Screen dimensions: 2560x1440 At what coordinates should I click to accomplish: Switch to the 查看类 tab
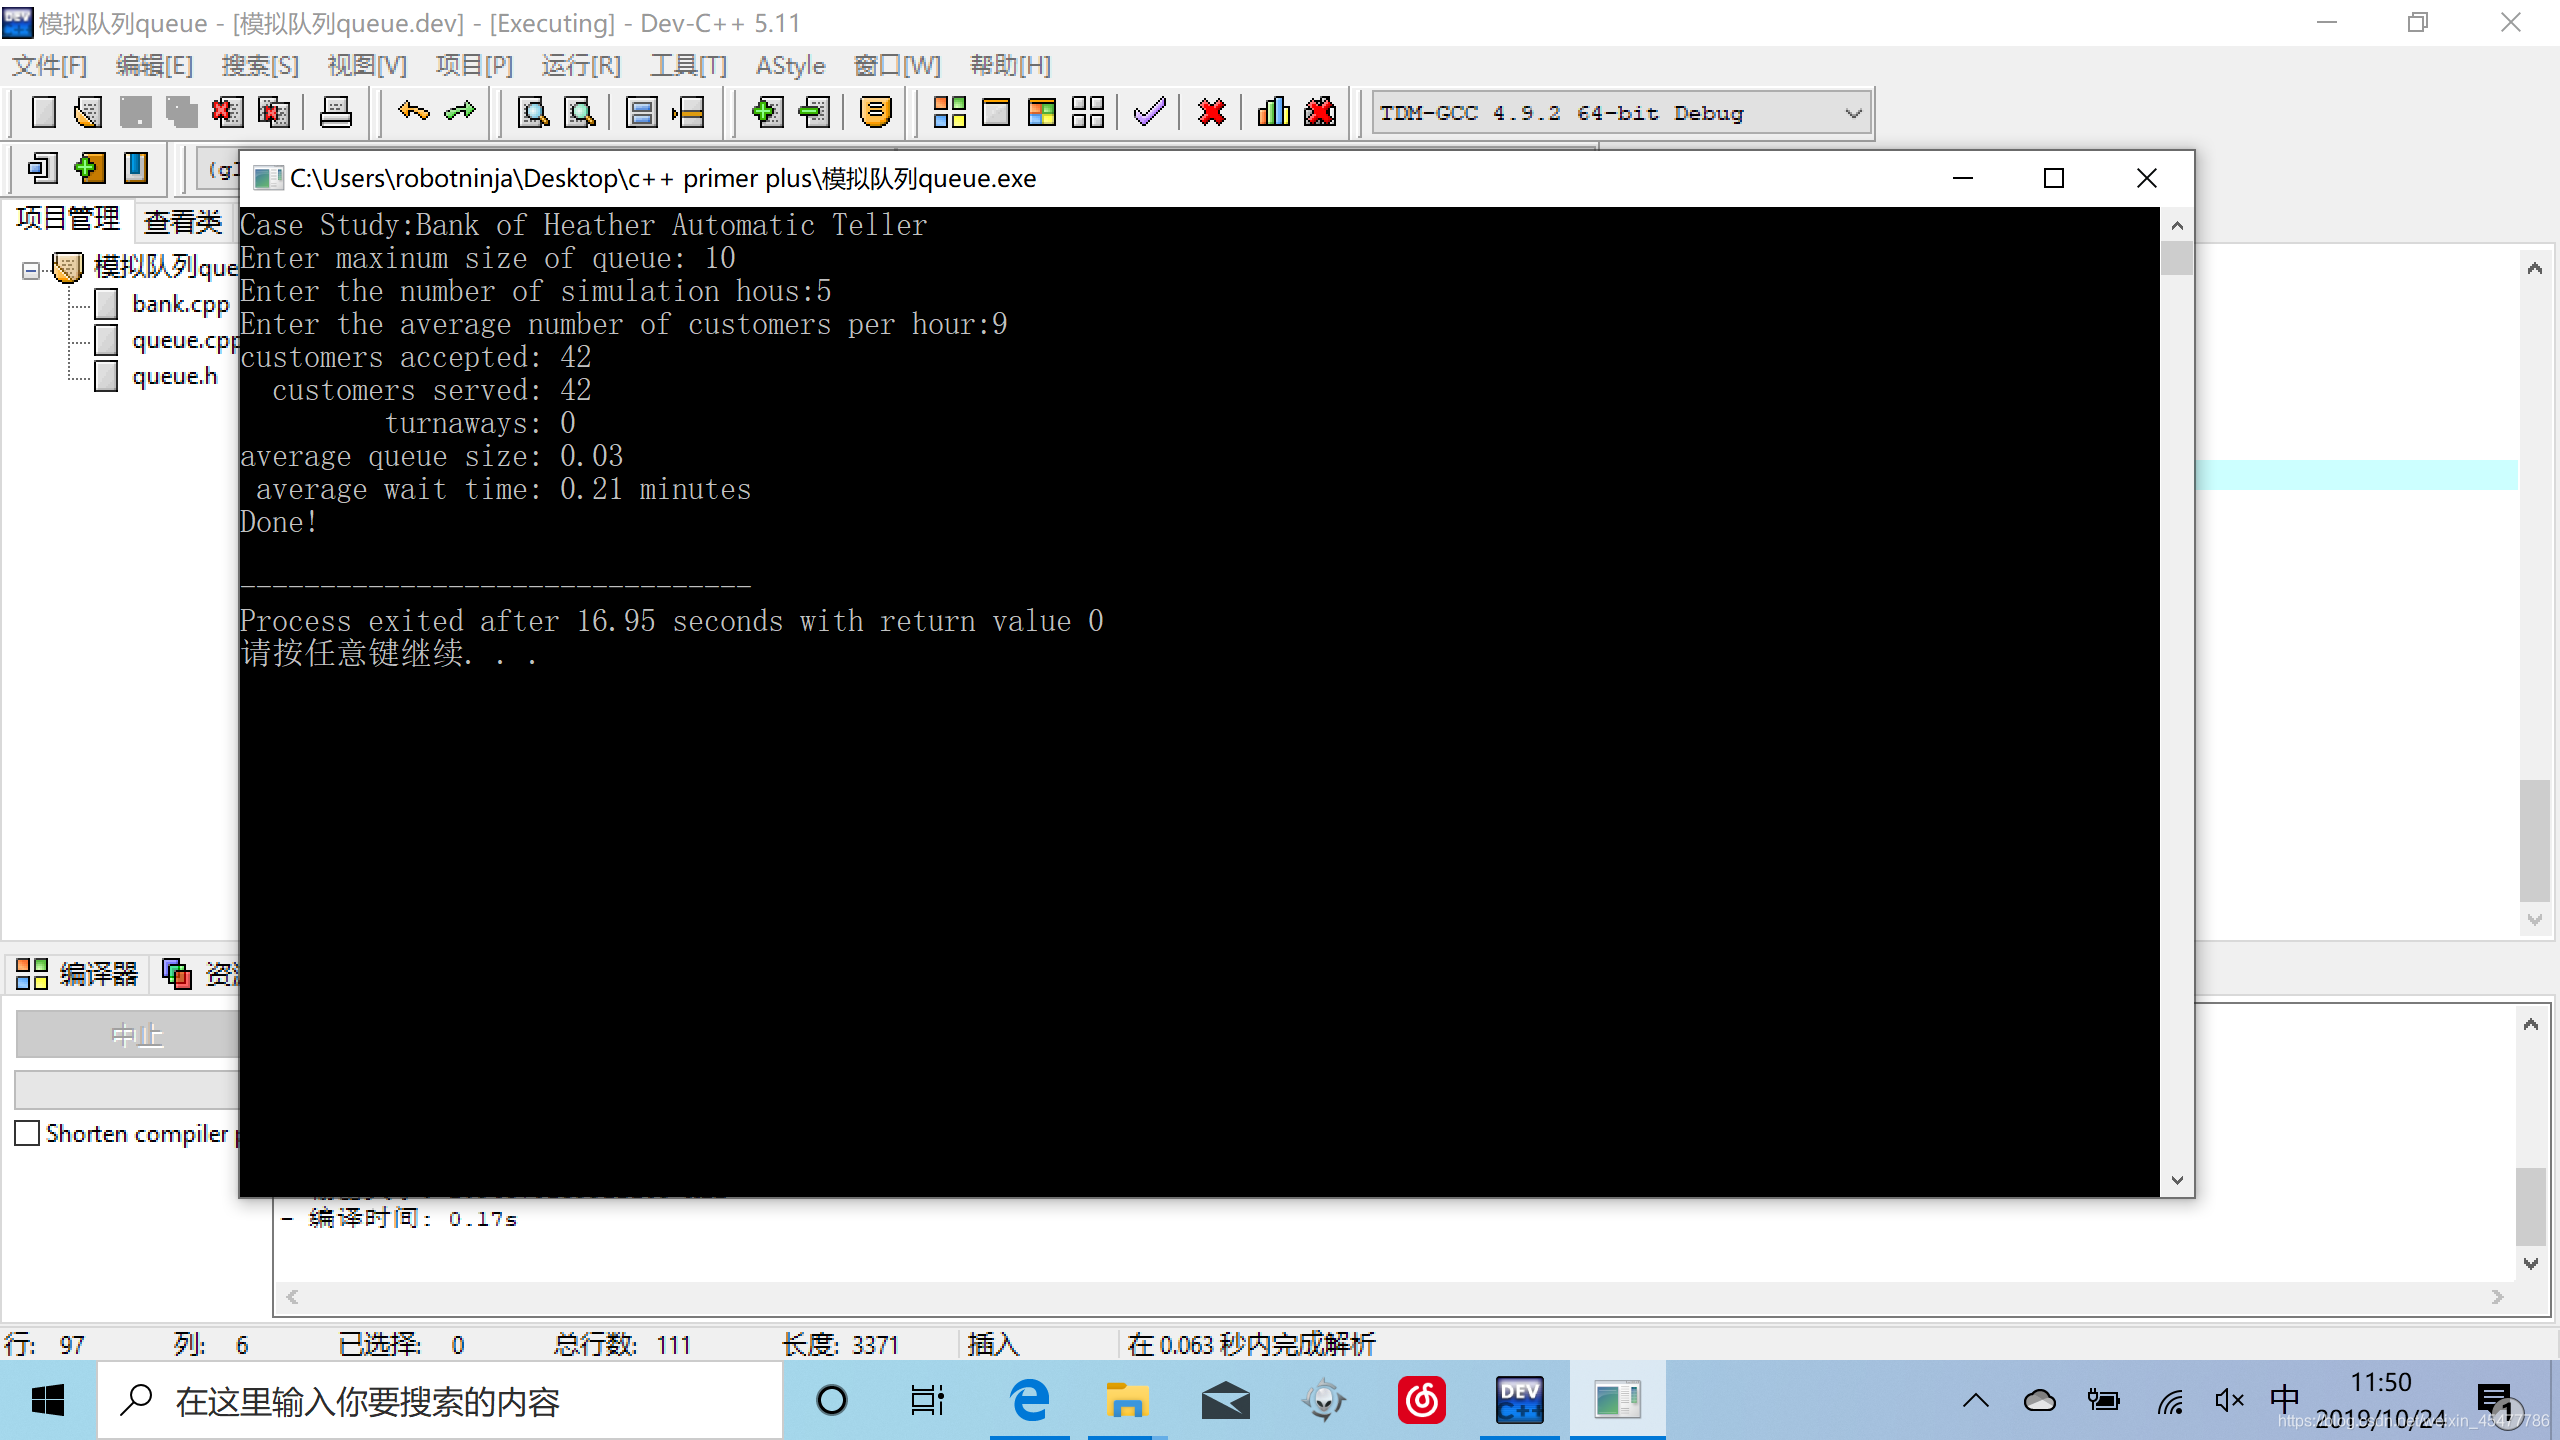(x=182, y=221)
